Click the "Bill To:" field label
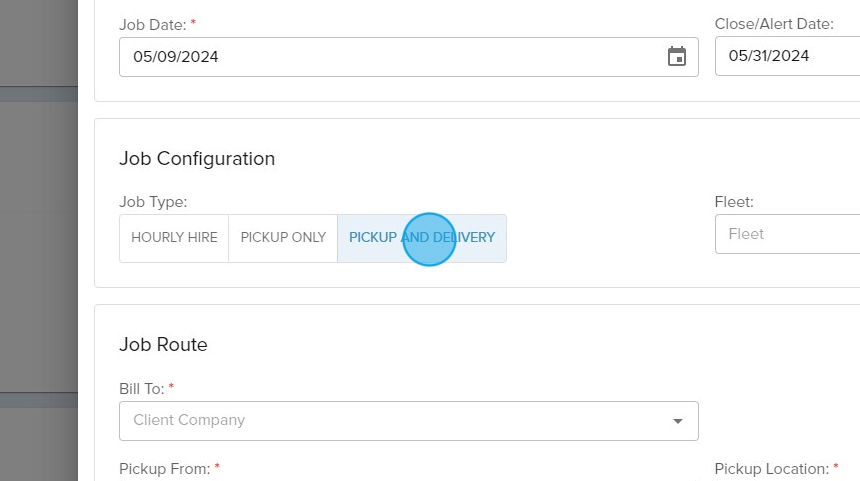Image resolution: width=860 pixels, height=481 pixels. pos(143,387)
